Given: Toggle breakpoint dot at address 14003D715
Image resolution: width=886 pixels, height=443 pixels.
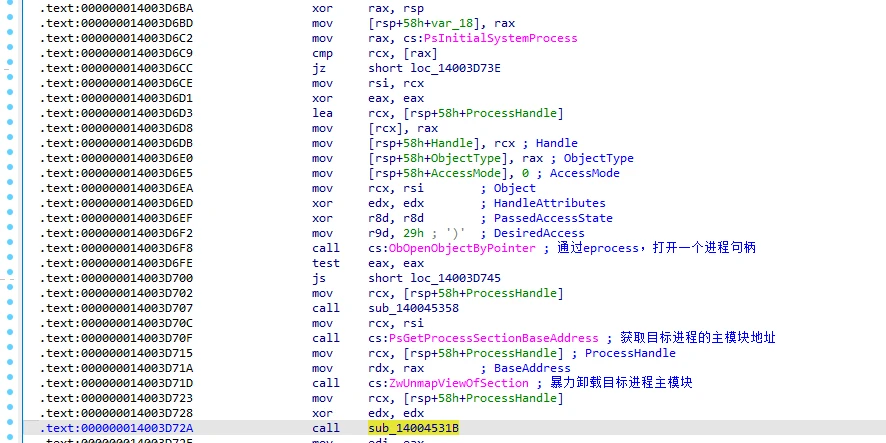Looking at the screenshot, I should pos(10,345).
